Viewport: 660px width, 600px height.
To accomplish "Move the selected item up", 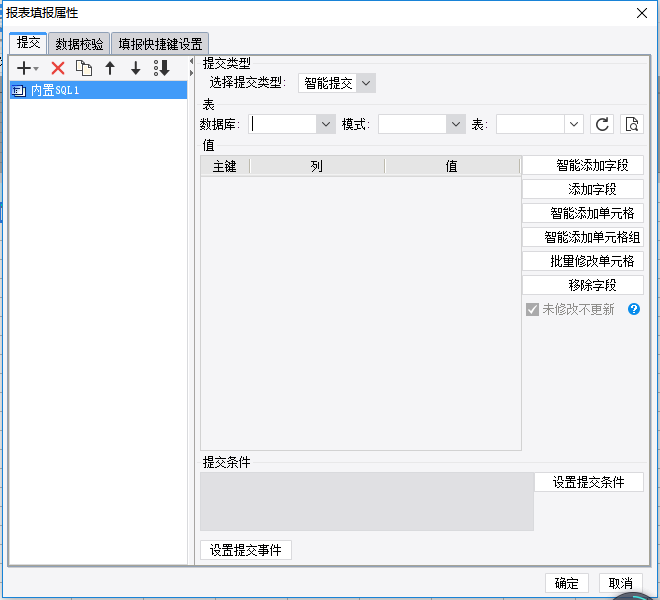I will click(x=110, y=68).
